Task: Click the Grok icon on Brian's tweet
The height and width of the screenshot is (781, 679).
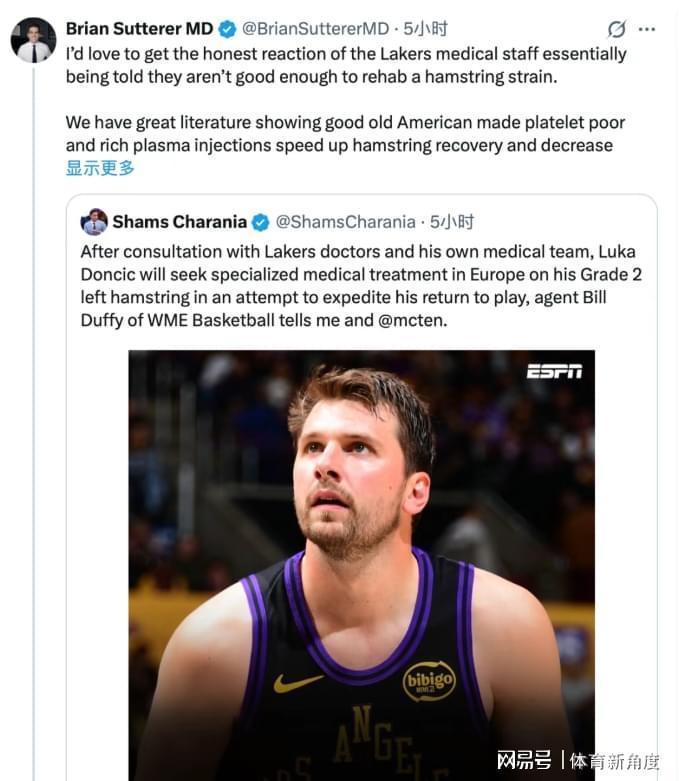Action: [617, 29]
